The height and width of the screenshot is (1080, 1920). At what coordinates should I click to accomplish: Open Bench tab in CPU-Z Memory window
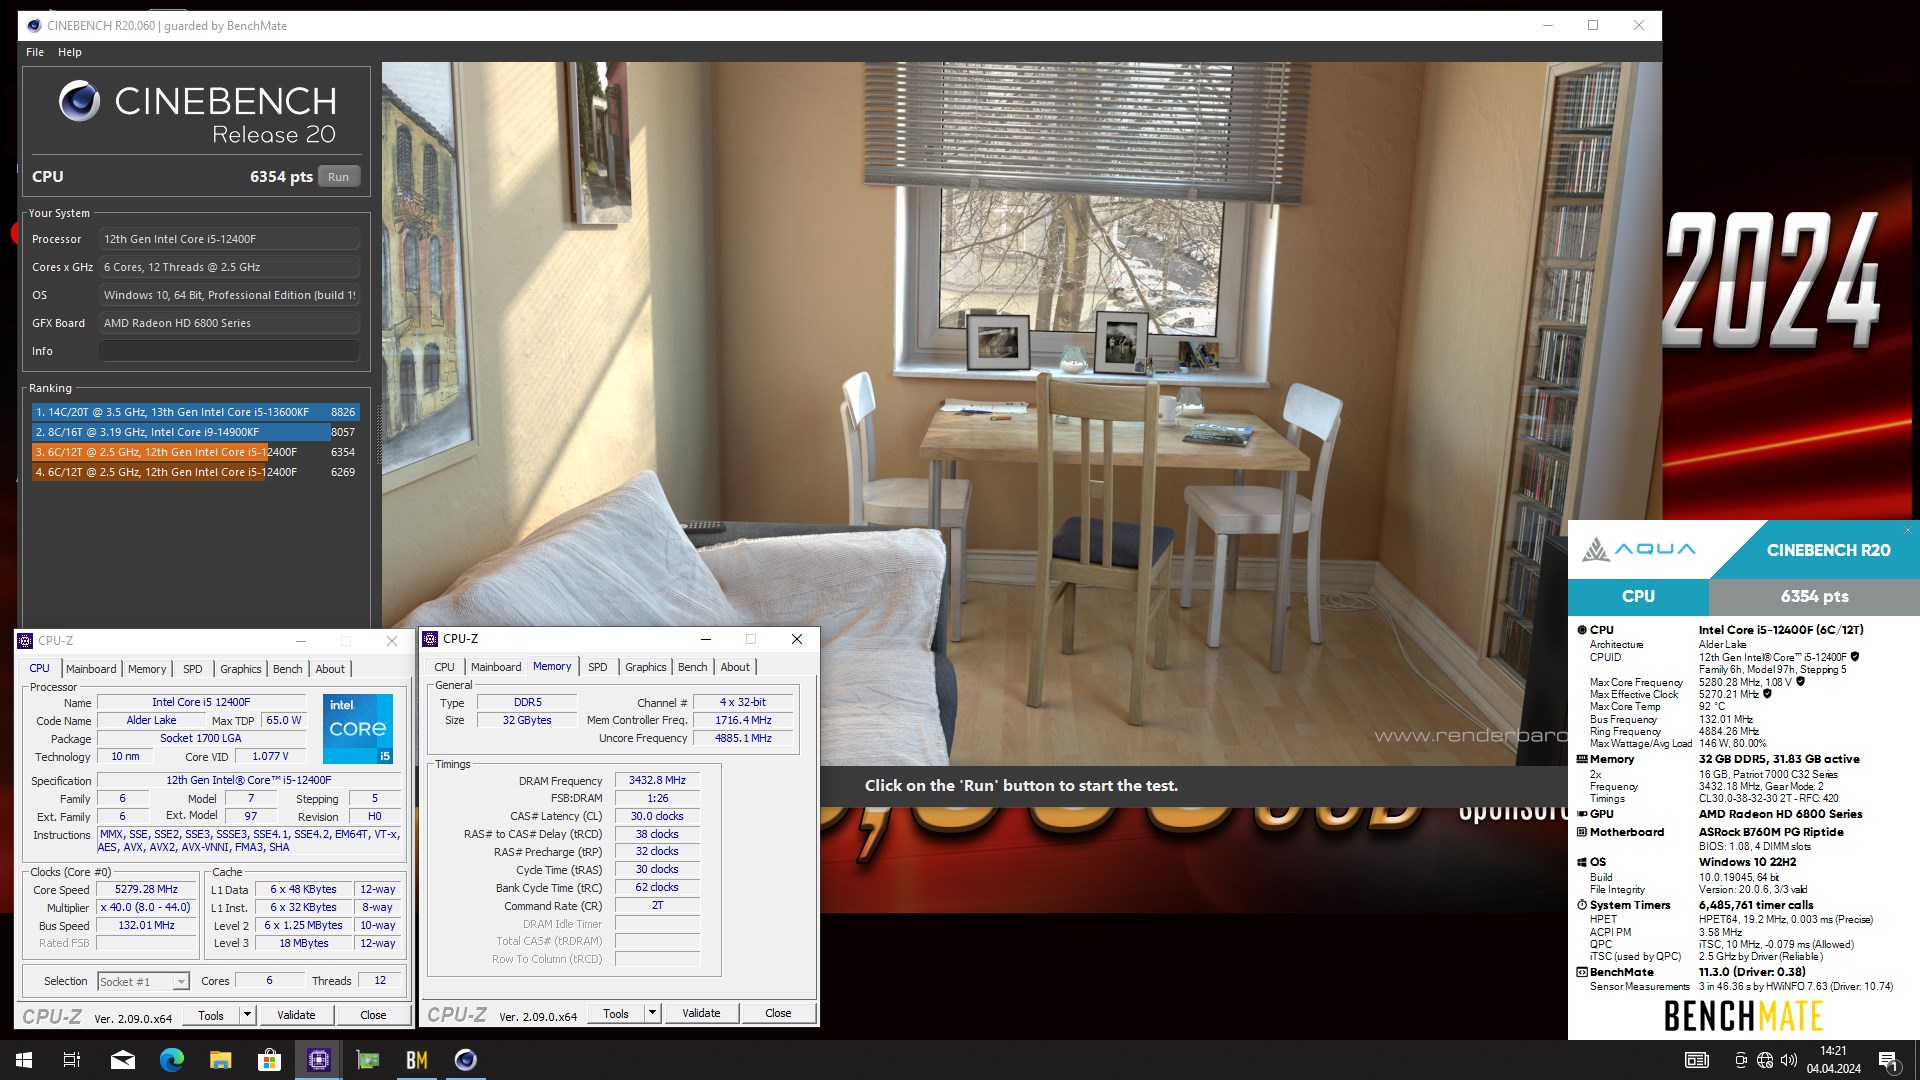click(693, 667)
